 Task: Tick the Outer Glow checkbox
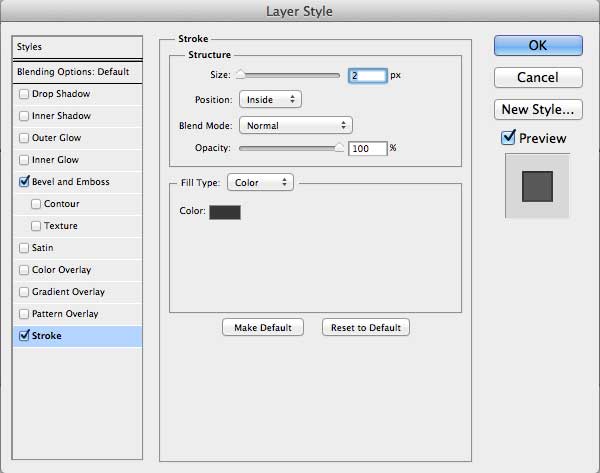[x=24, y=138]
